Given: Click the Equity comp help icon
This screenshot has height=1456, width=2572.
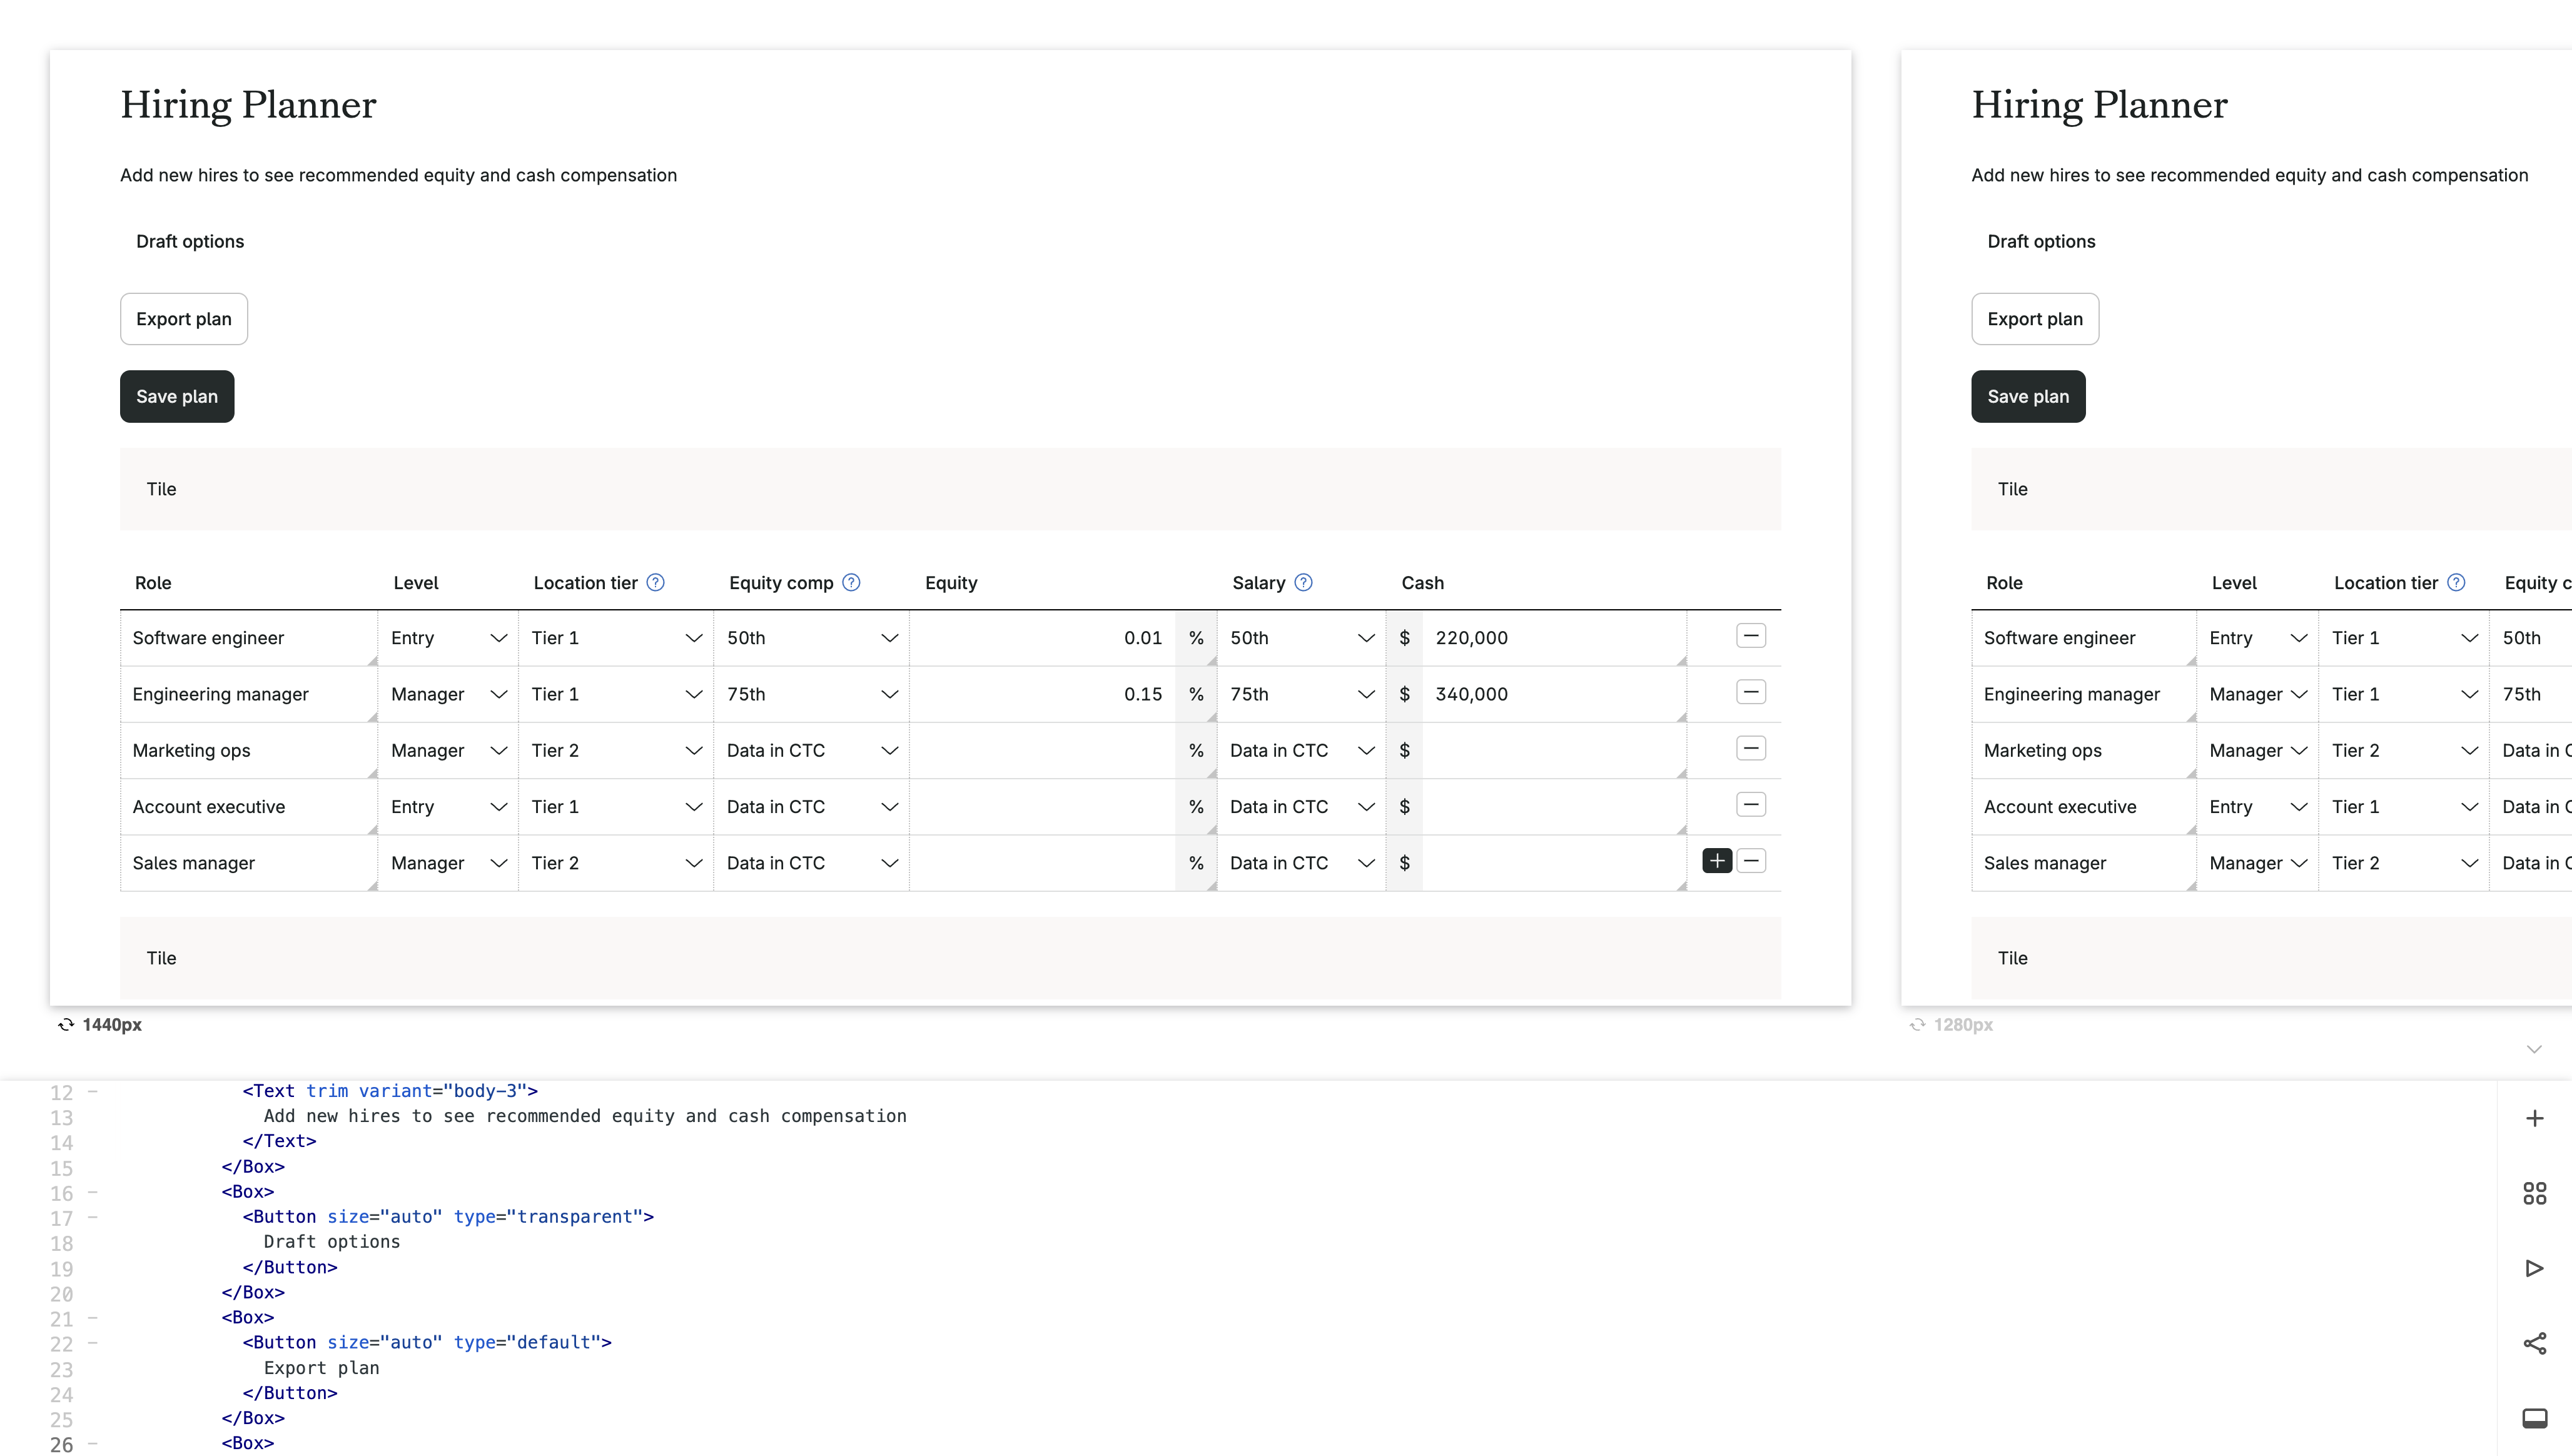Looking at the screenshot, I should [x=851, y=583].
